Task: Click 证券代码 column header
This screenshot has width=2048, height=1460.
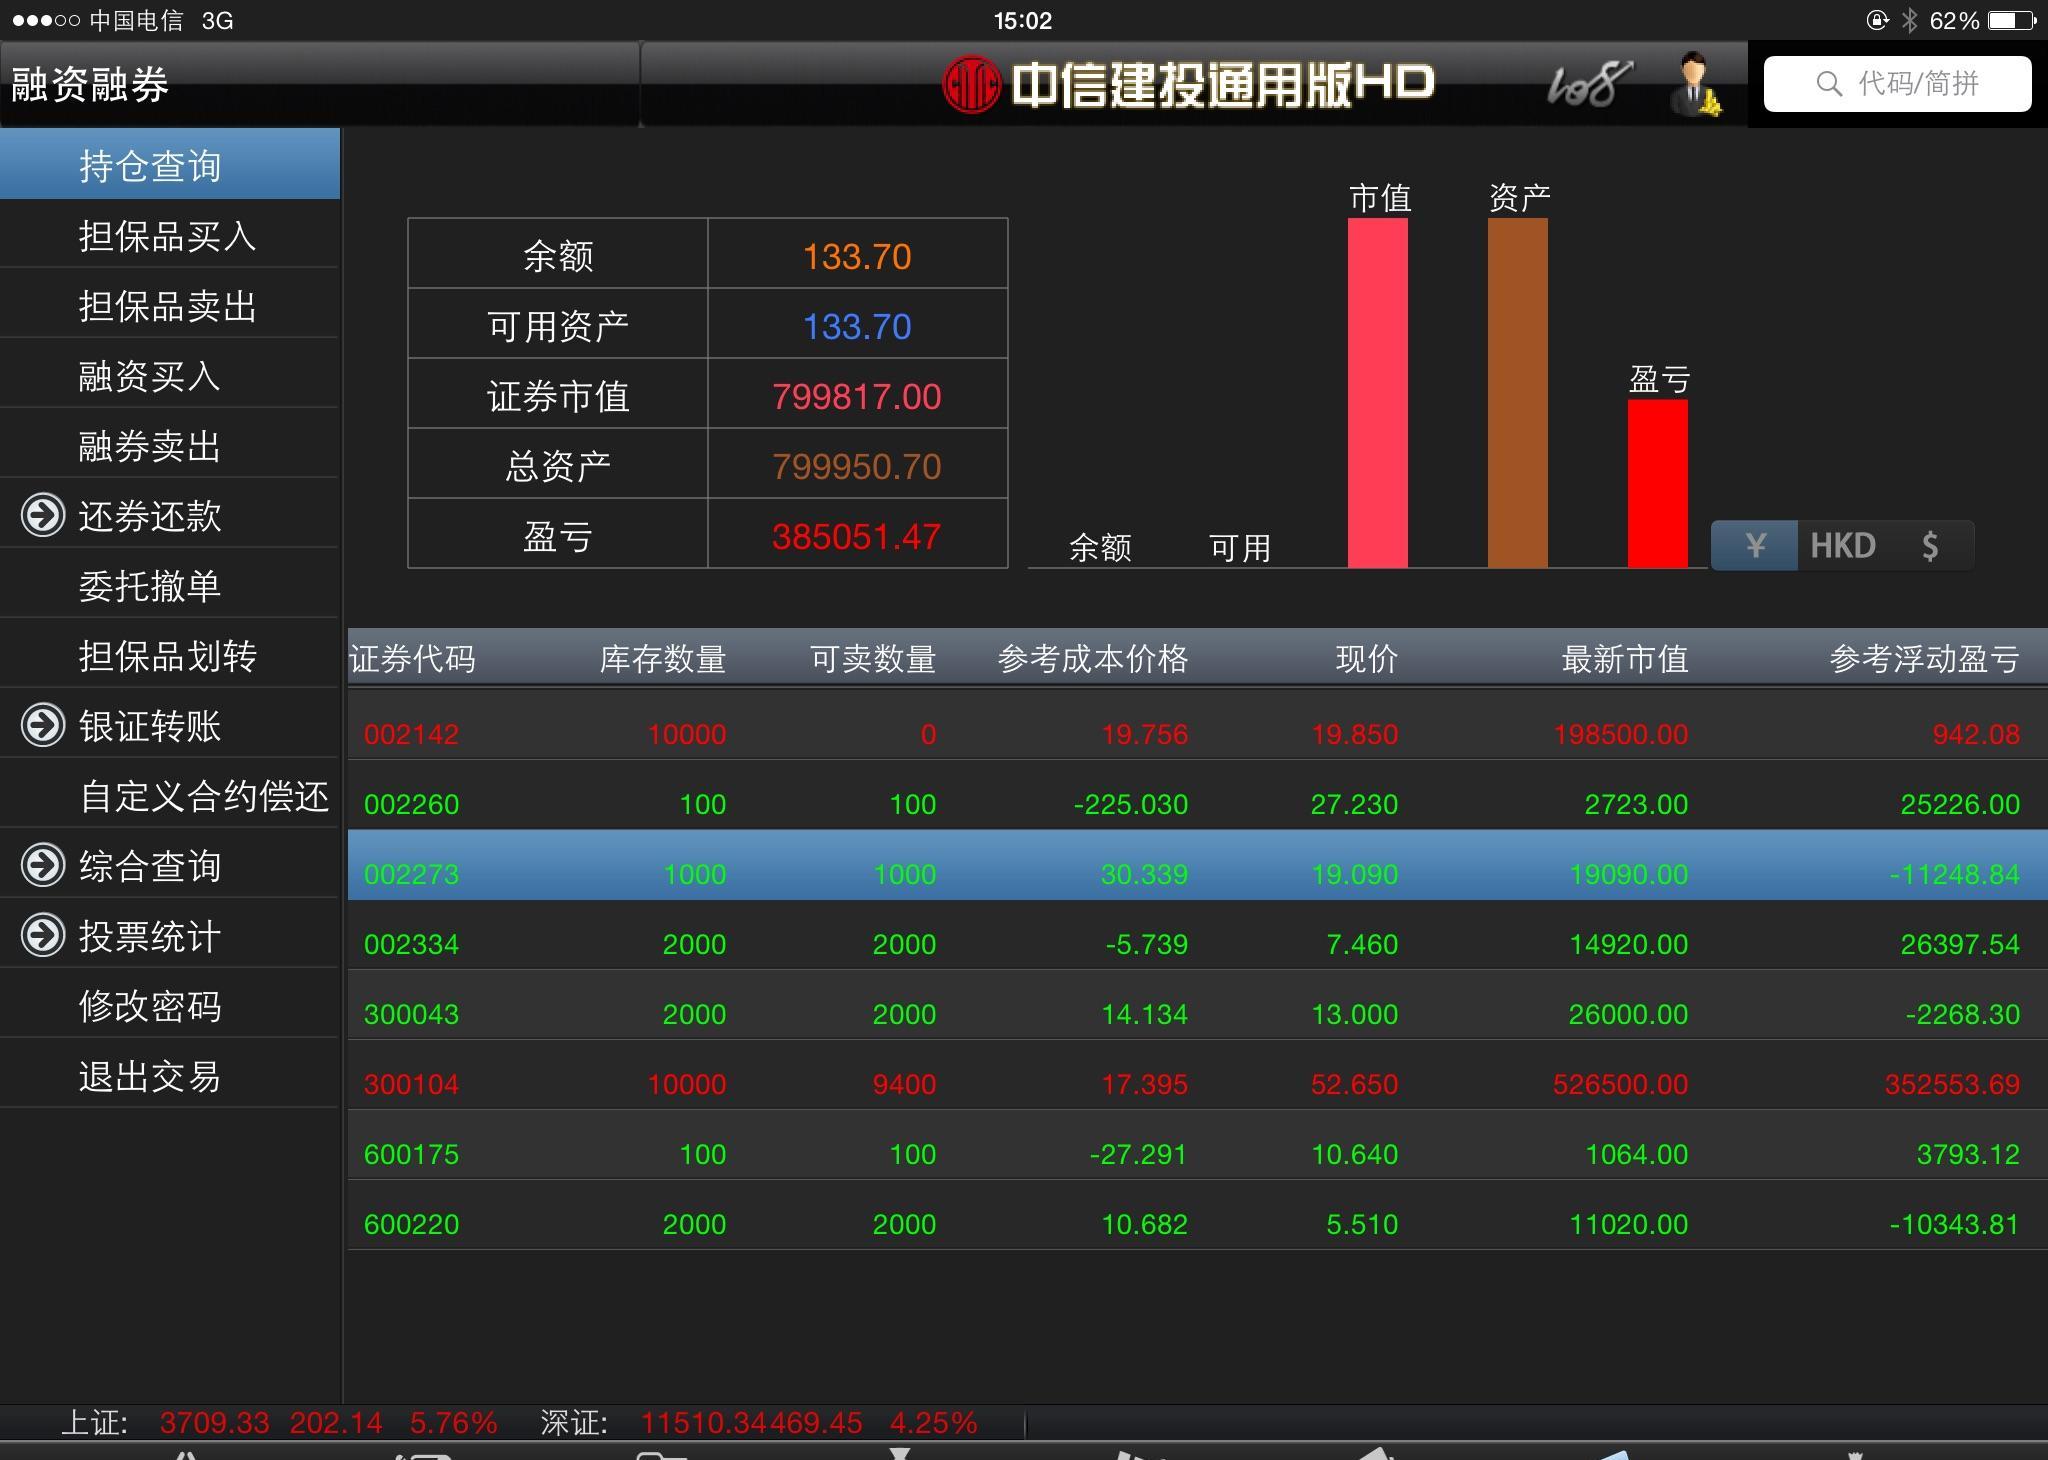Action: [412, 659]
